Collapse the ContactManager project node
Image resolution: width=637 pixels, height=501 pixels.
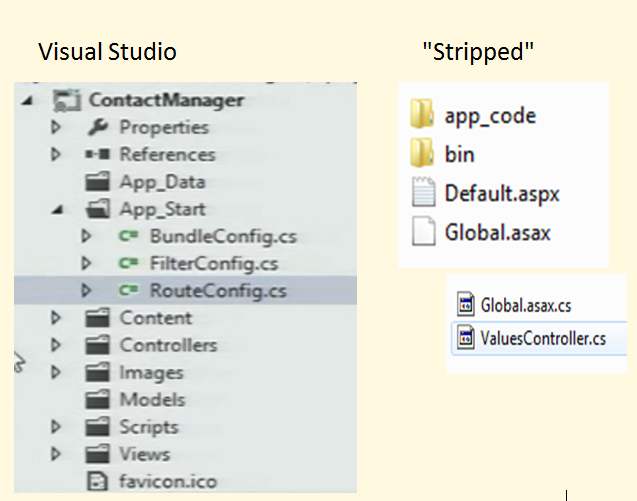pyautogui.click(x=24, y=100)
